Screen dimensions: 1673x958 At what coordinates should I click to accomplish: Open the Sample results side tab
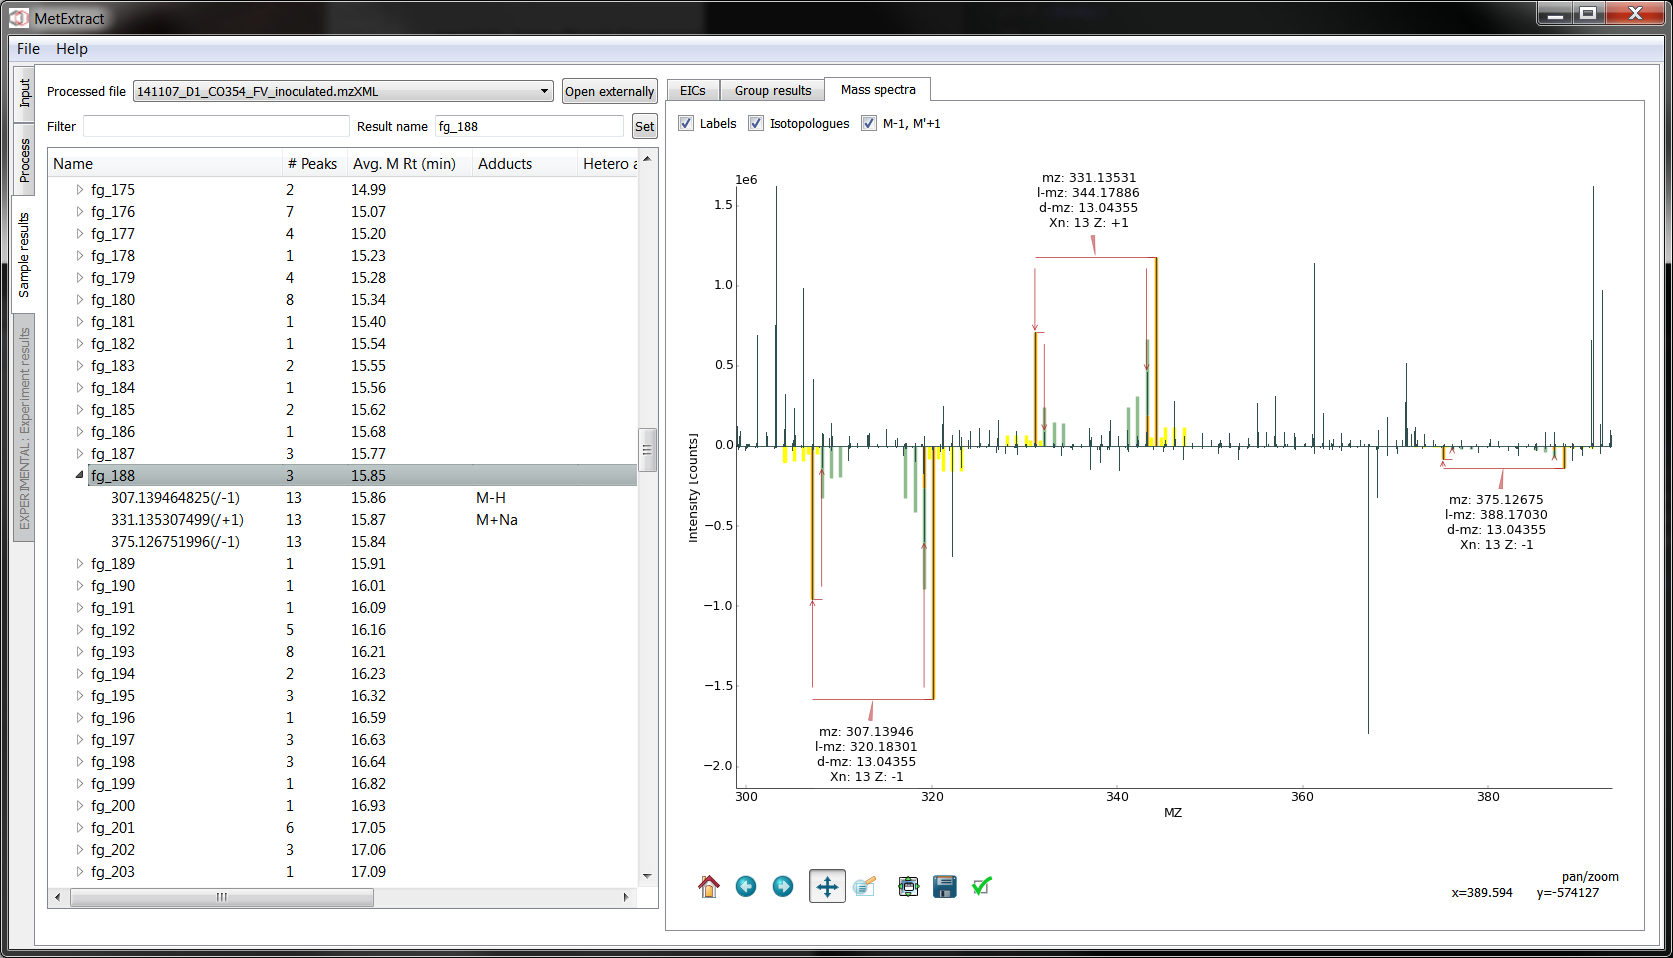[24, 254]
